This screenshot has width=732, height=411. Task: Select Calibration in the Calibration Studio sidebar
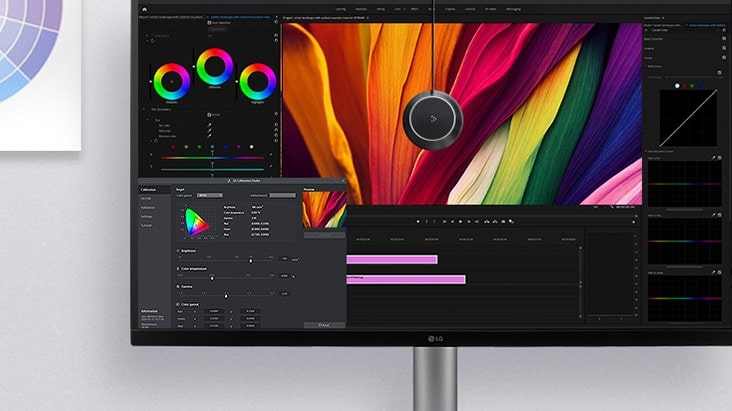[154, 190]
